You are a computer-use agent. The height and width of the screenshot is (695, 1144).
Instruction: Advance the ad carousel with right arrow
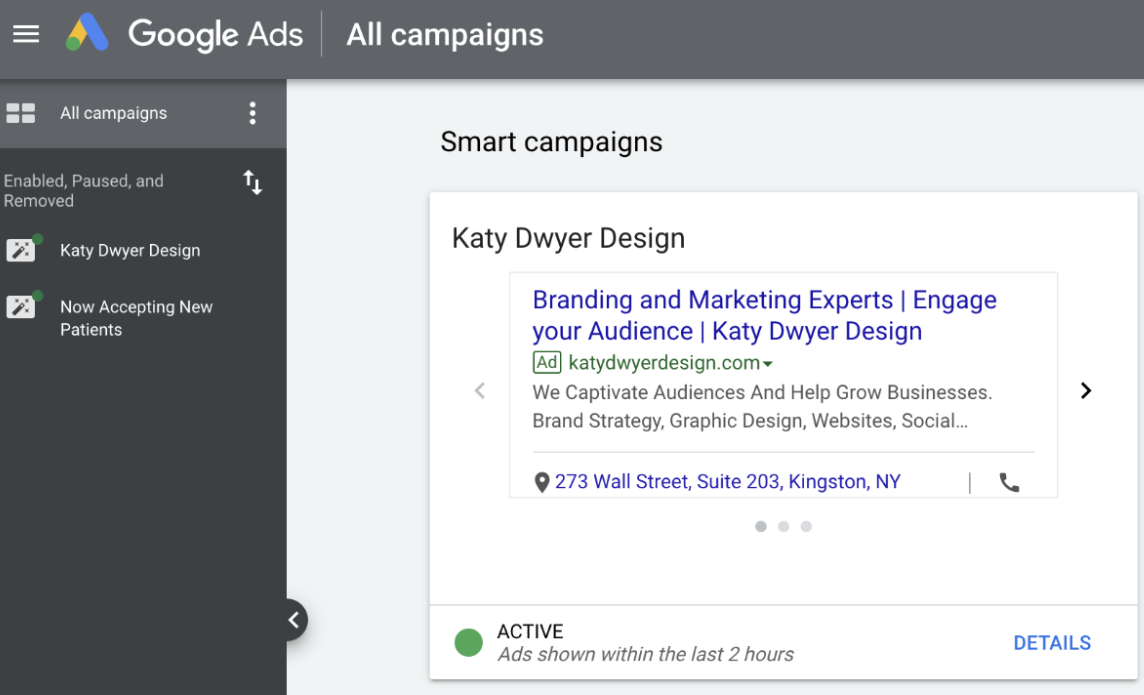pos(1086,391)
